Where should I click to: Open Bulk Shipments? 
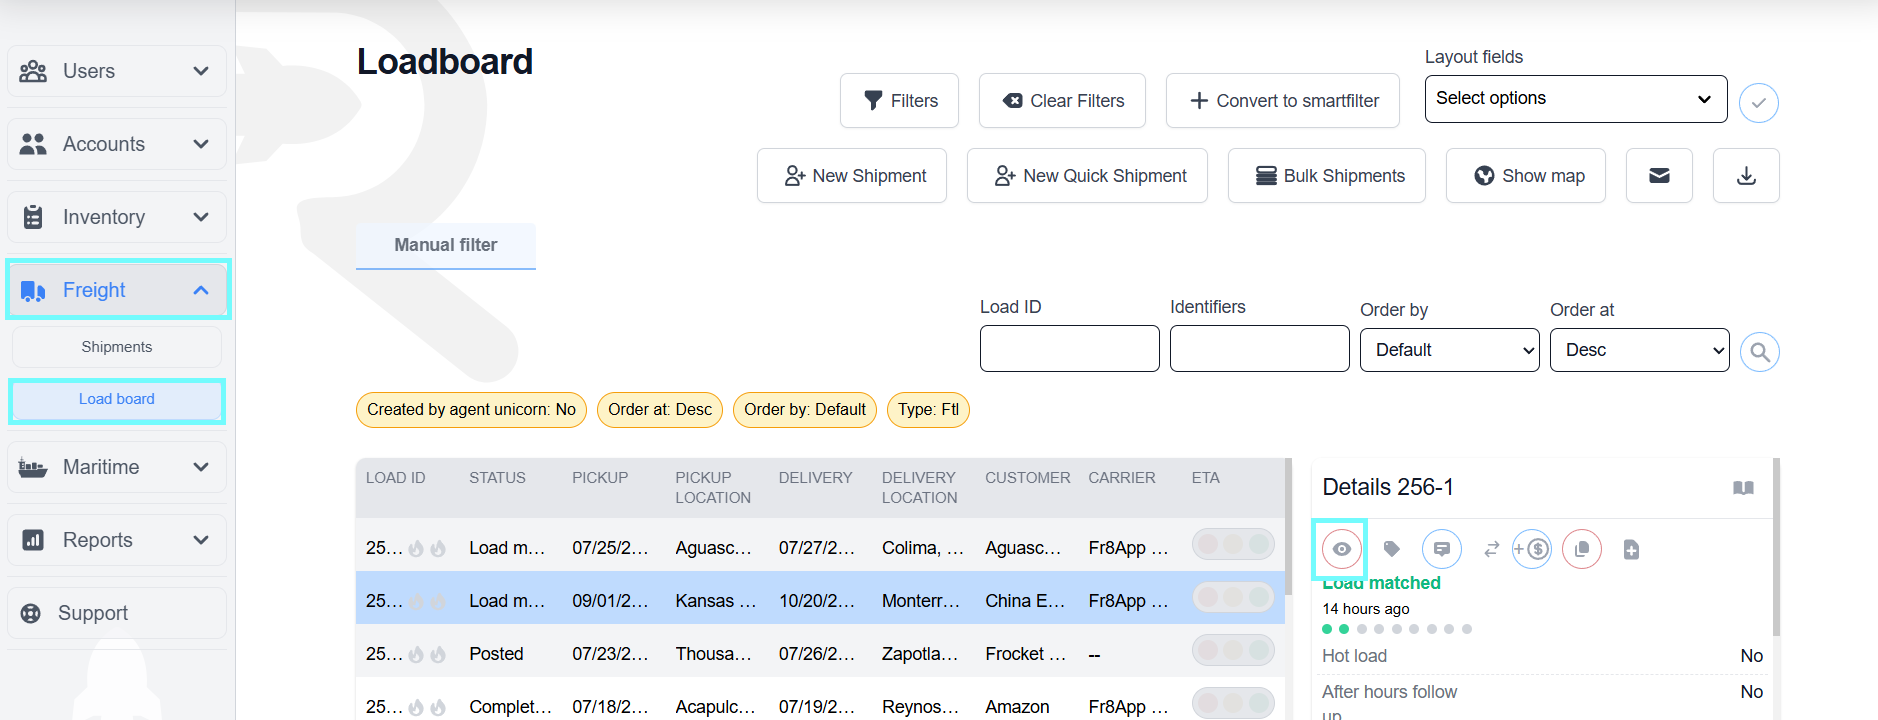click(x=1327, y=176)
